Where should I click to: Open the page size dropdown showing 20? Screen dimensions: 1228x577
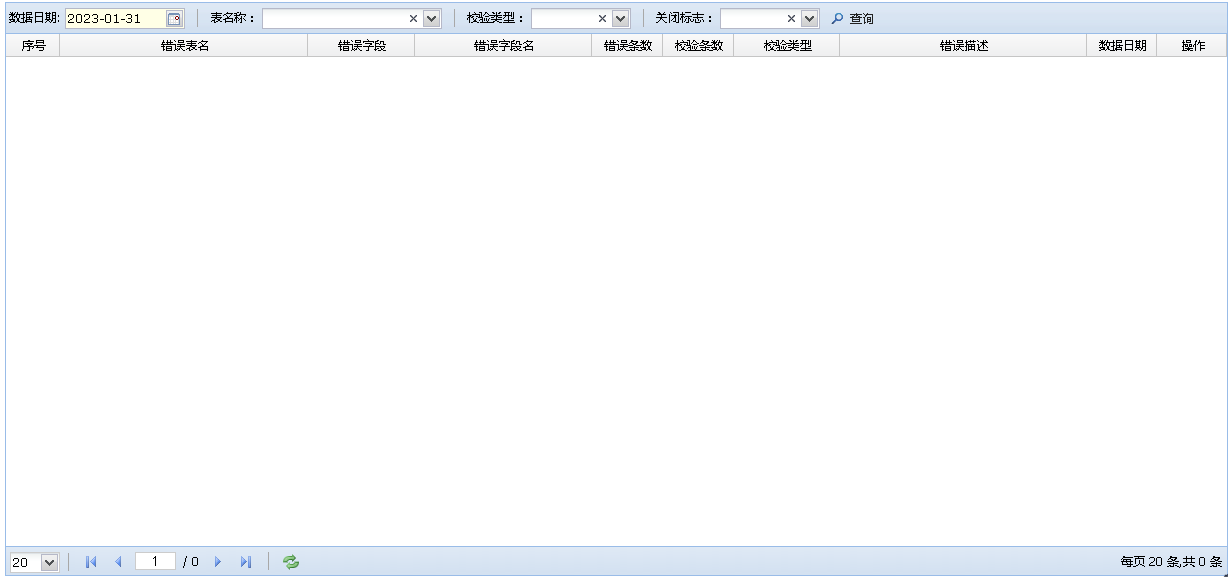click(50, 563)
